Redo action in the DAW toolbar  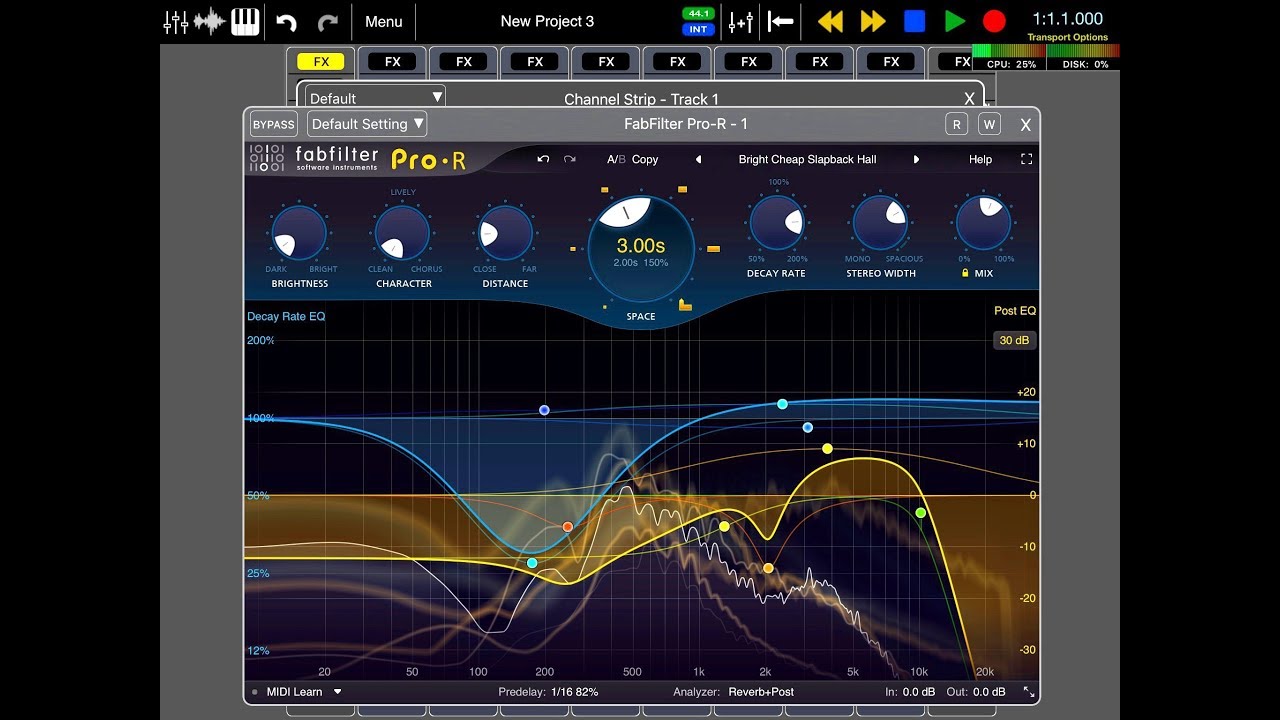327,22
